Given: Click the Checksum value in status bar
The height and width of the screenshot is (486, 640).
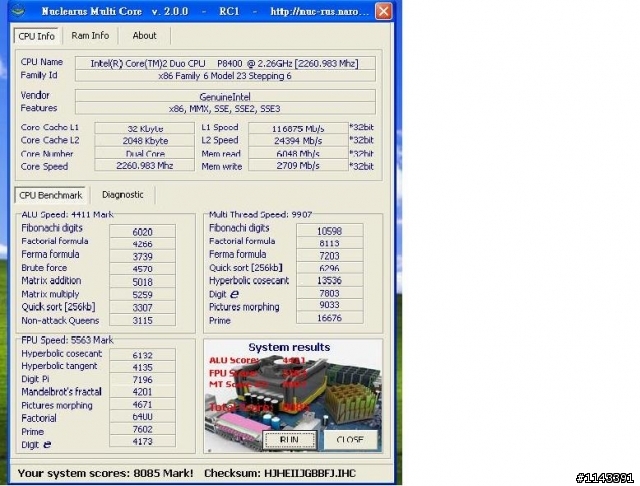Looking at the screenshot, I should point(310,473).
